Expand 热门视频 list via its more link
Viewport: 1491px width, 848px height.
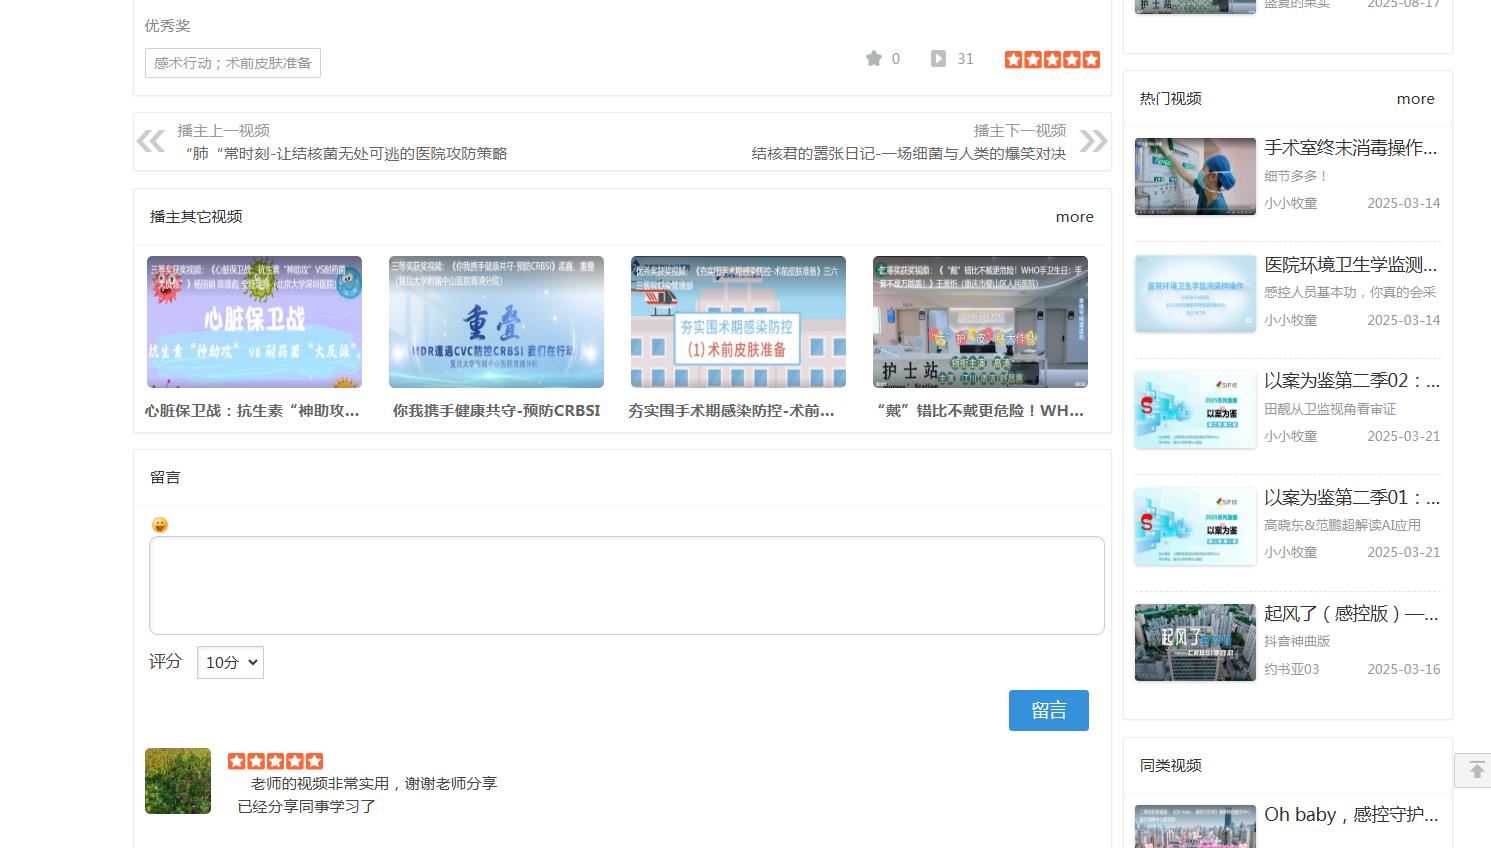click(x=1415, y=99)
